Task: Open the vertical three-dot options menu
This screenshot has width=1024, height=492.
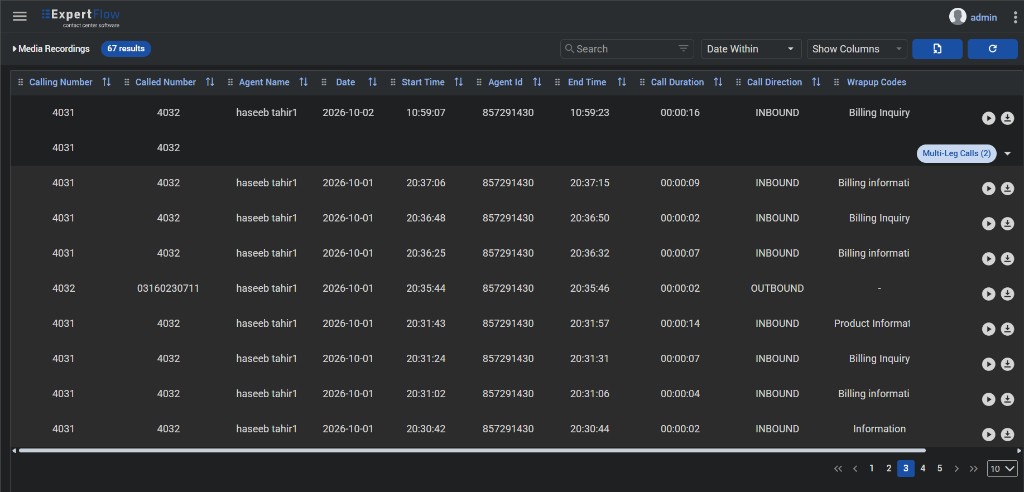Action: click(1015, 18)
